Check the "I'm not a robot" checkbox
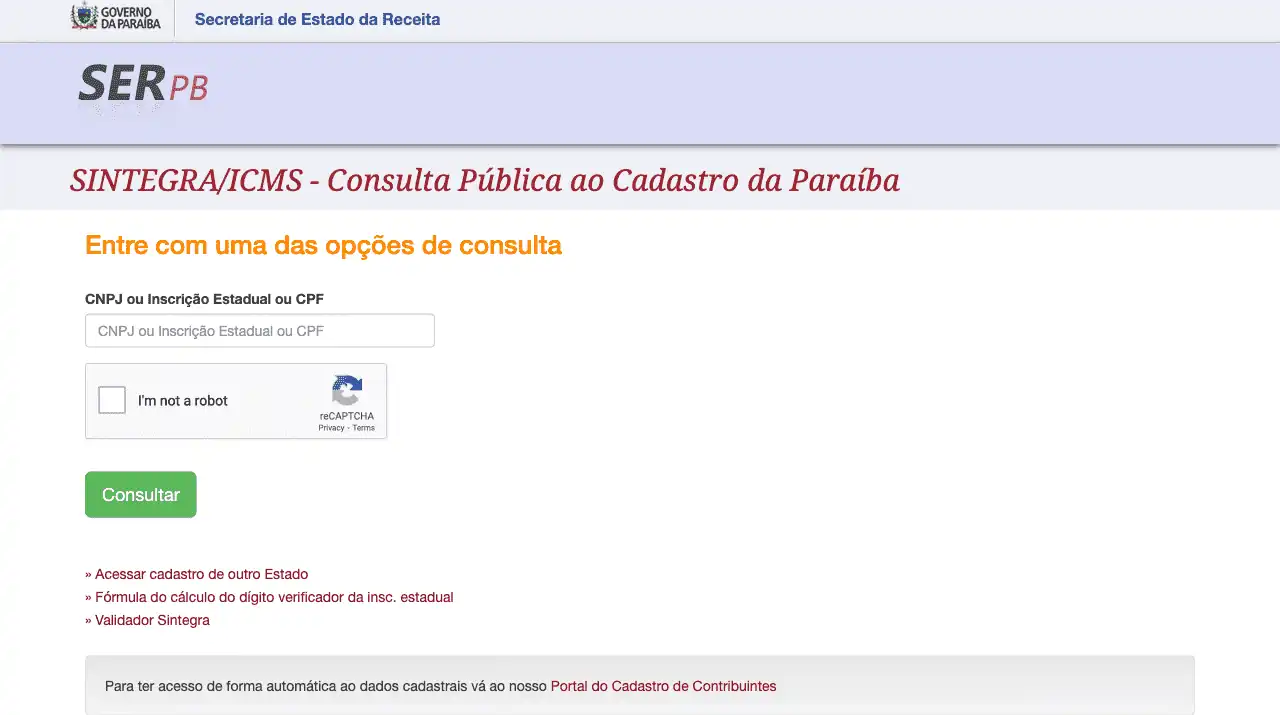The height and width of the screenshot is (715, 1280). 112,400
